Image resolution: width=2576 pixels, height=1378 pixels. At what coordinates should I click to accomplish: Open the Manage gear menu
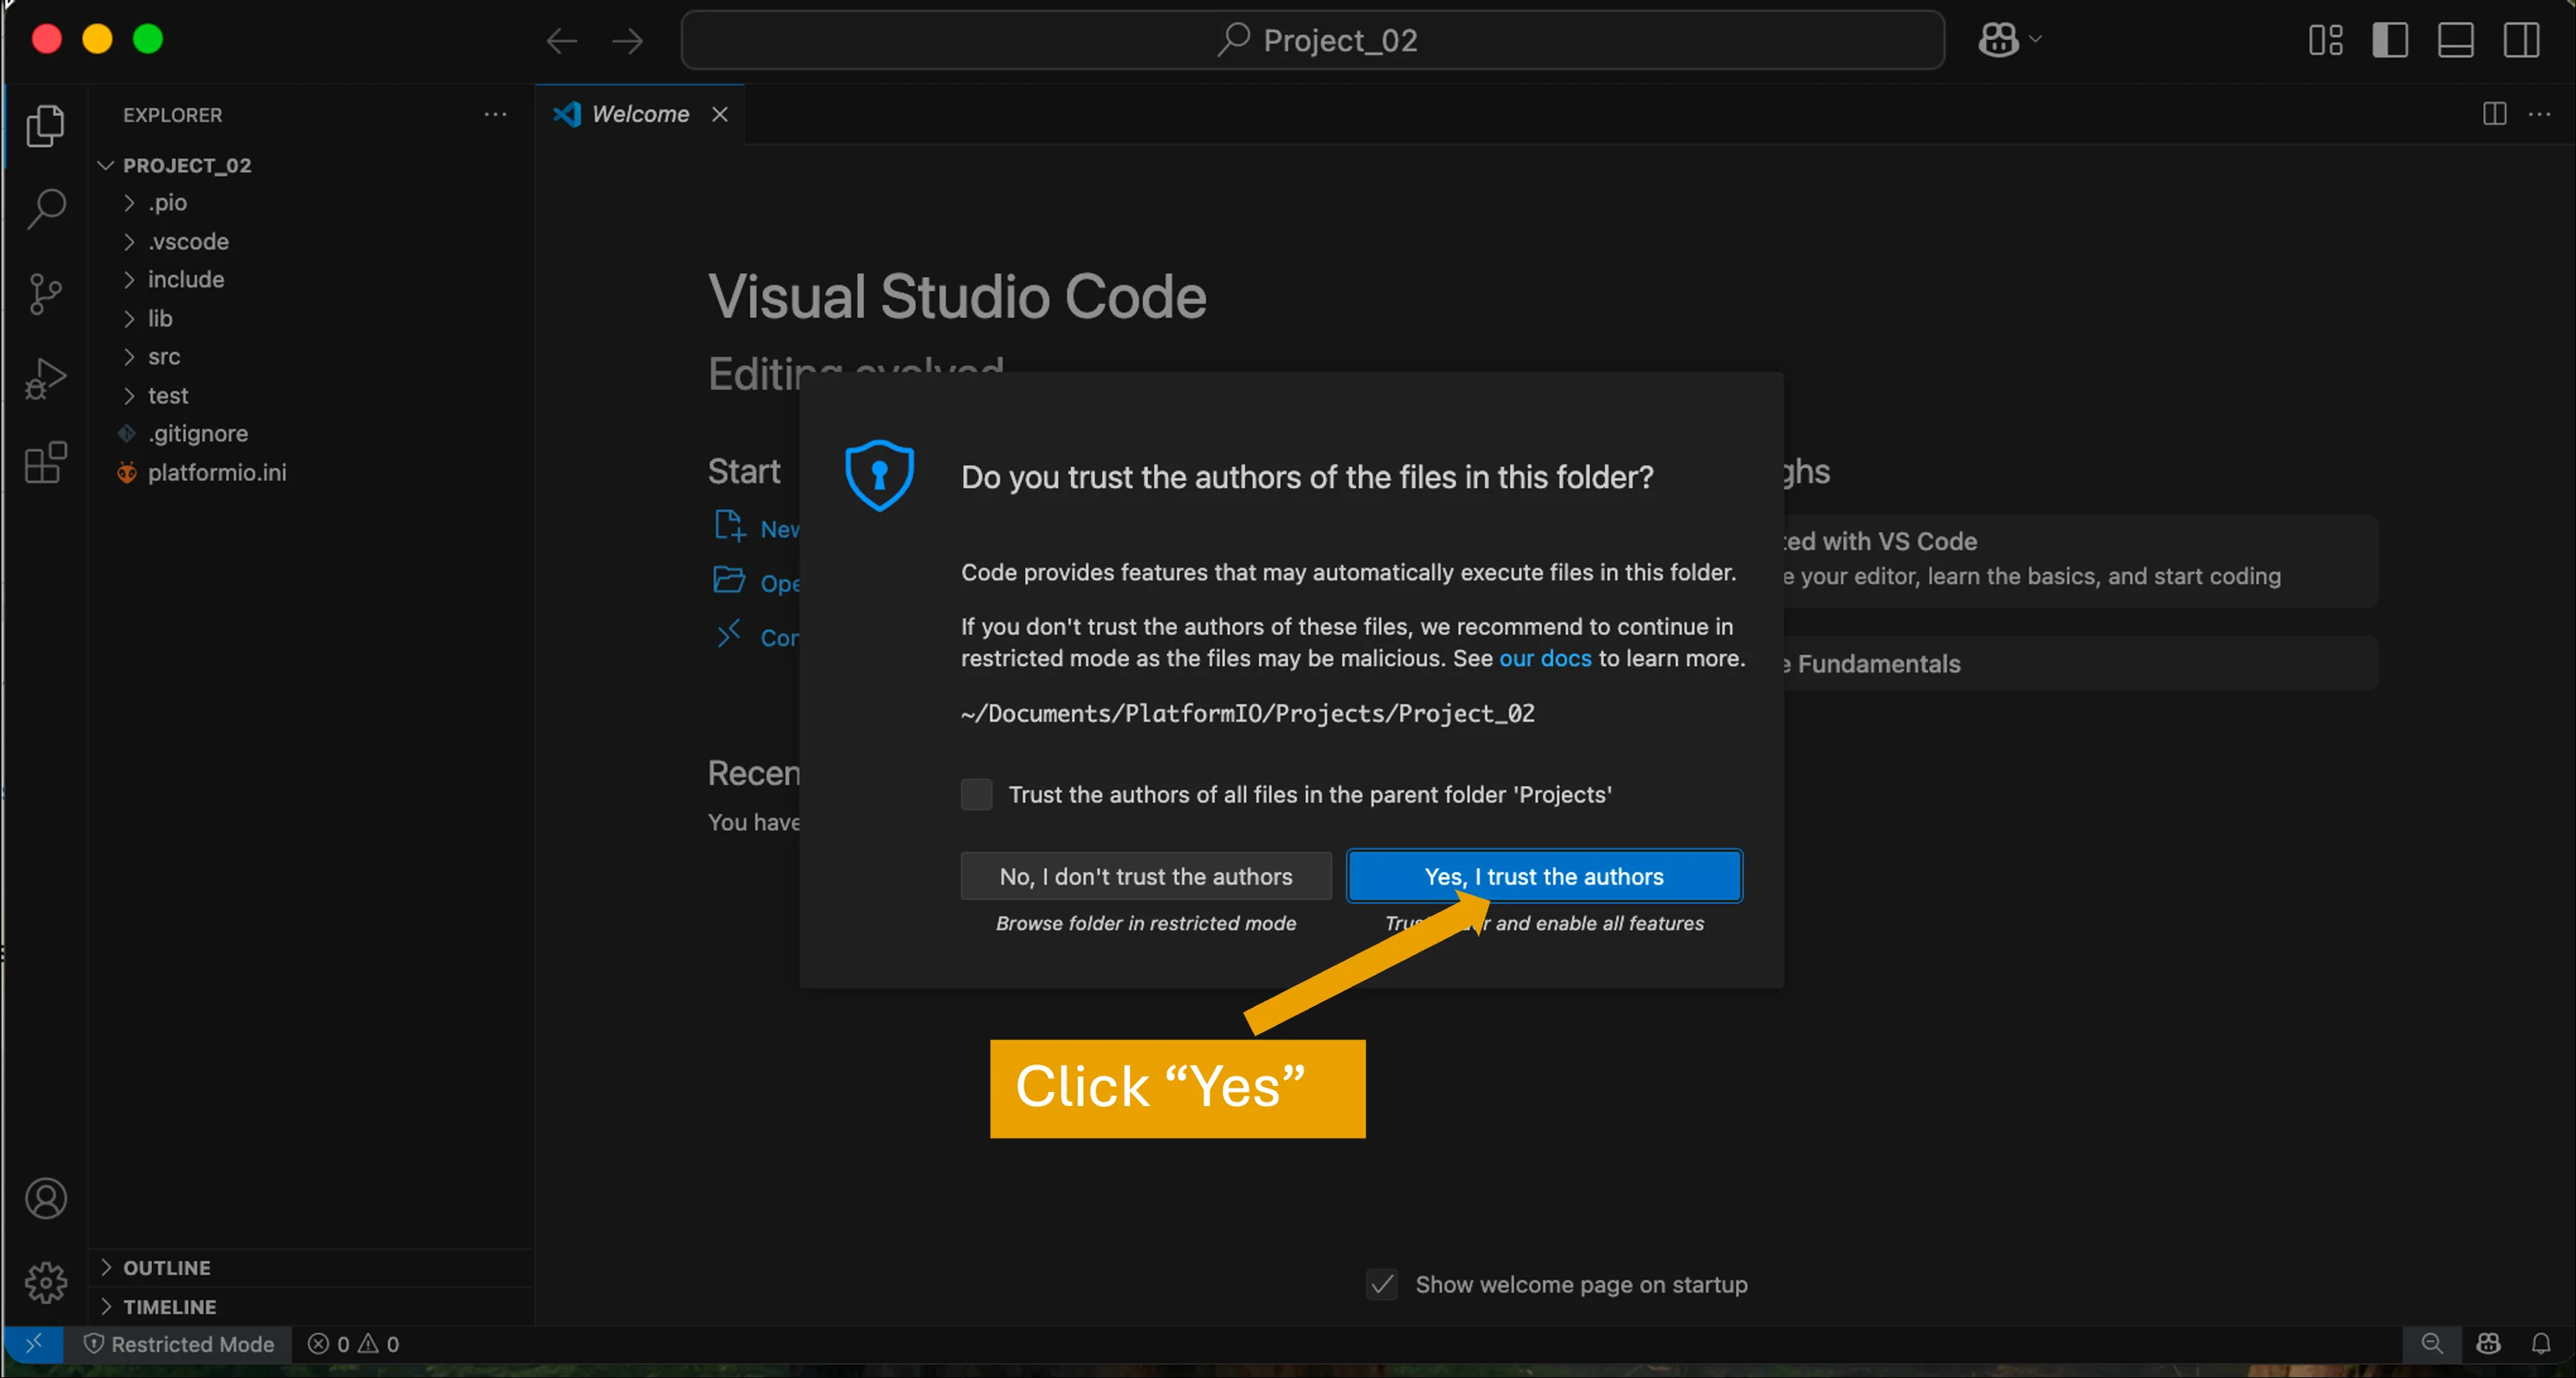[x=45, y=1282]
